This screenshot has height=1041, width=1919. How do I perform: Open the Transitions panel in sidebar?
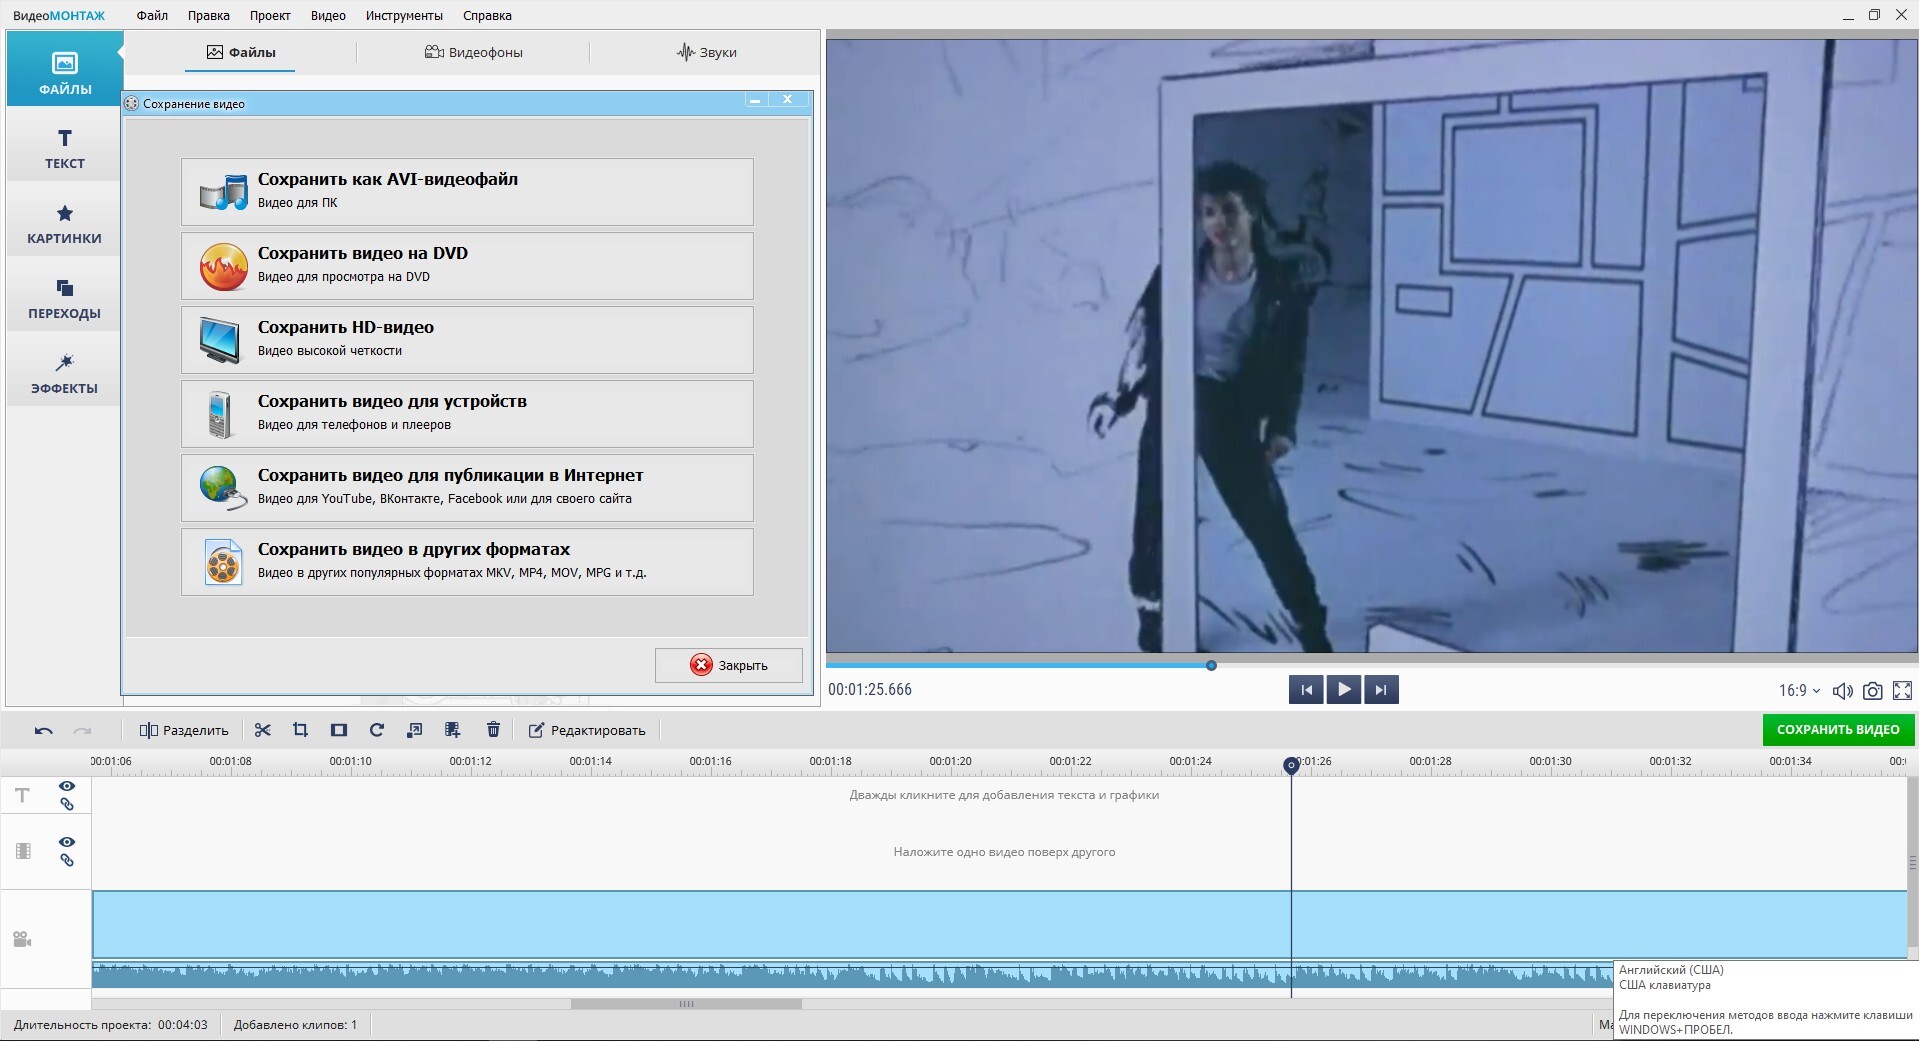[x=64, y=298]
